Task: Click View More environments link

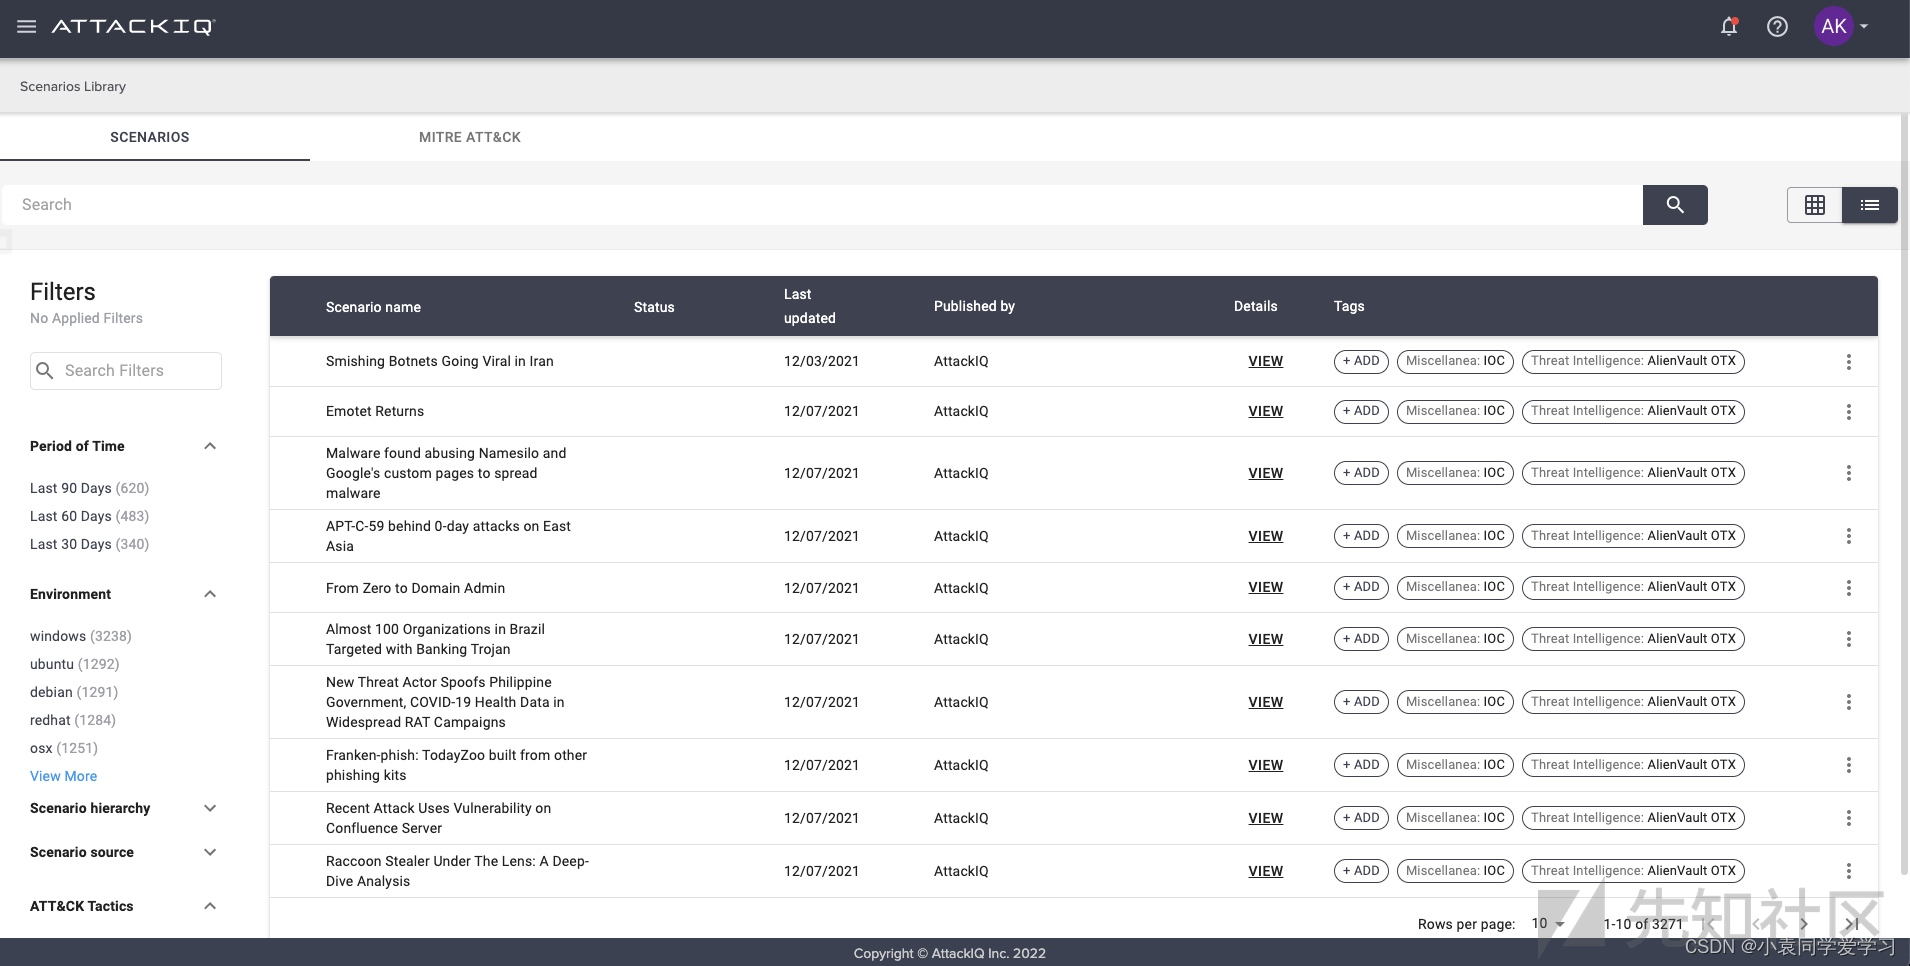Action: click(x=64, y=776)
